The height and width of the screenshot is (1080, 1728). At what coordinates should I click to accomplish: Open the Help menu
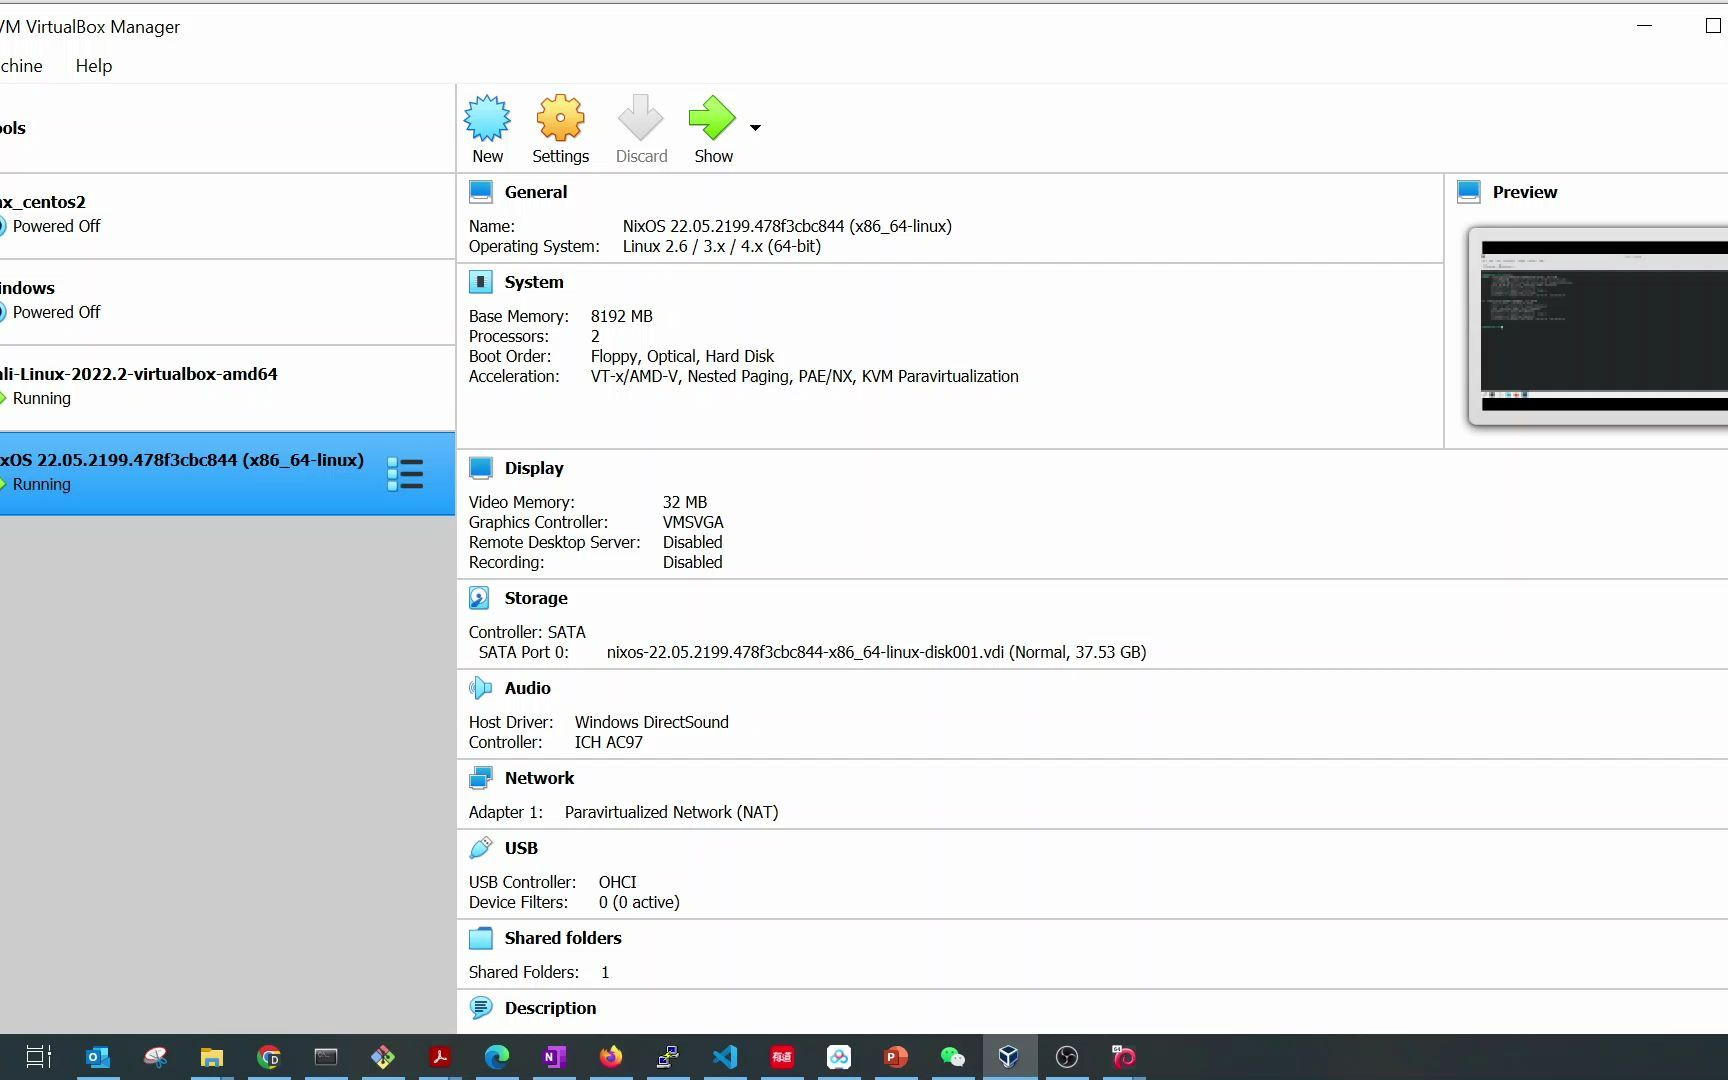(94, 66)
